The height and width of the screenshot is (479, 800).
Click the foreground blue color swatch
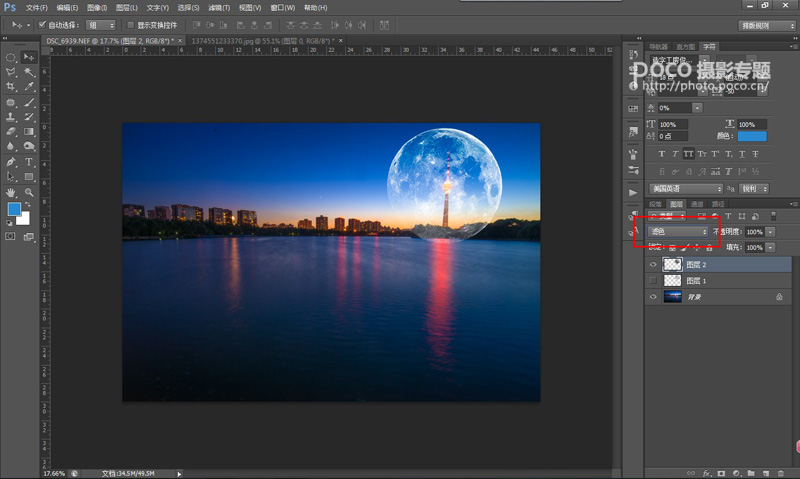point(13,208)
